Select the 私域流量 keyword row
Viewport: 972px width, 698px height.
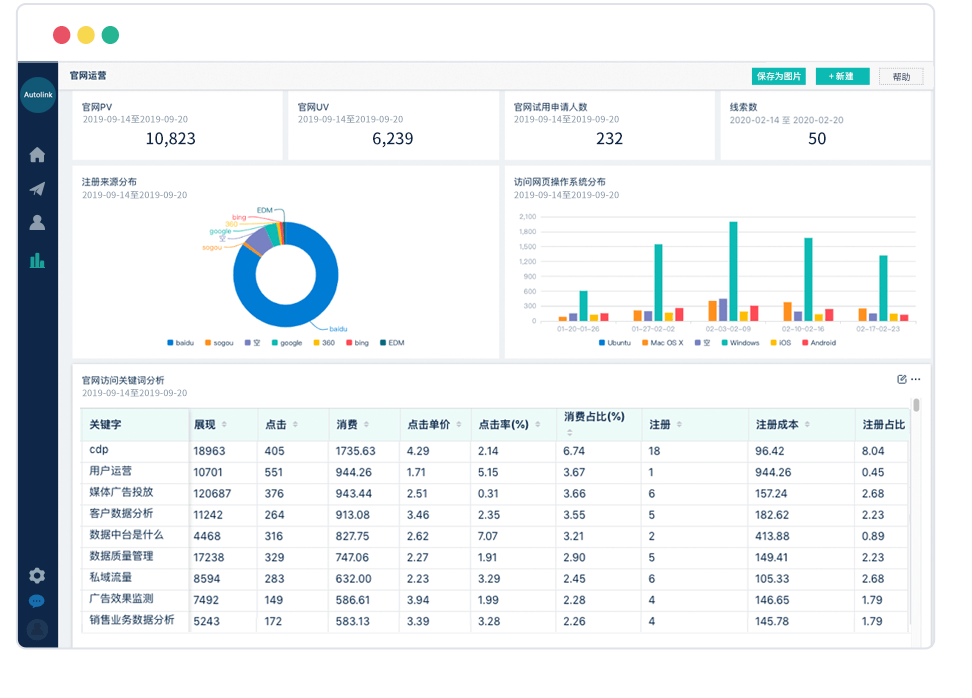pos(495,578)
